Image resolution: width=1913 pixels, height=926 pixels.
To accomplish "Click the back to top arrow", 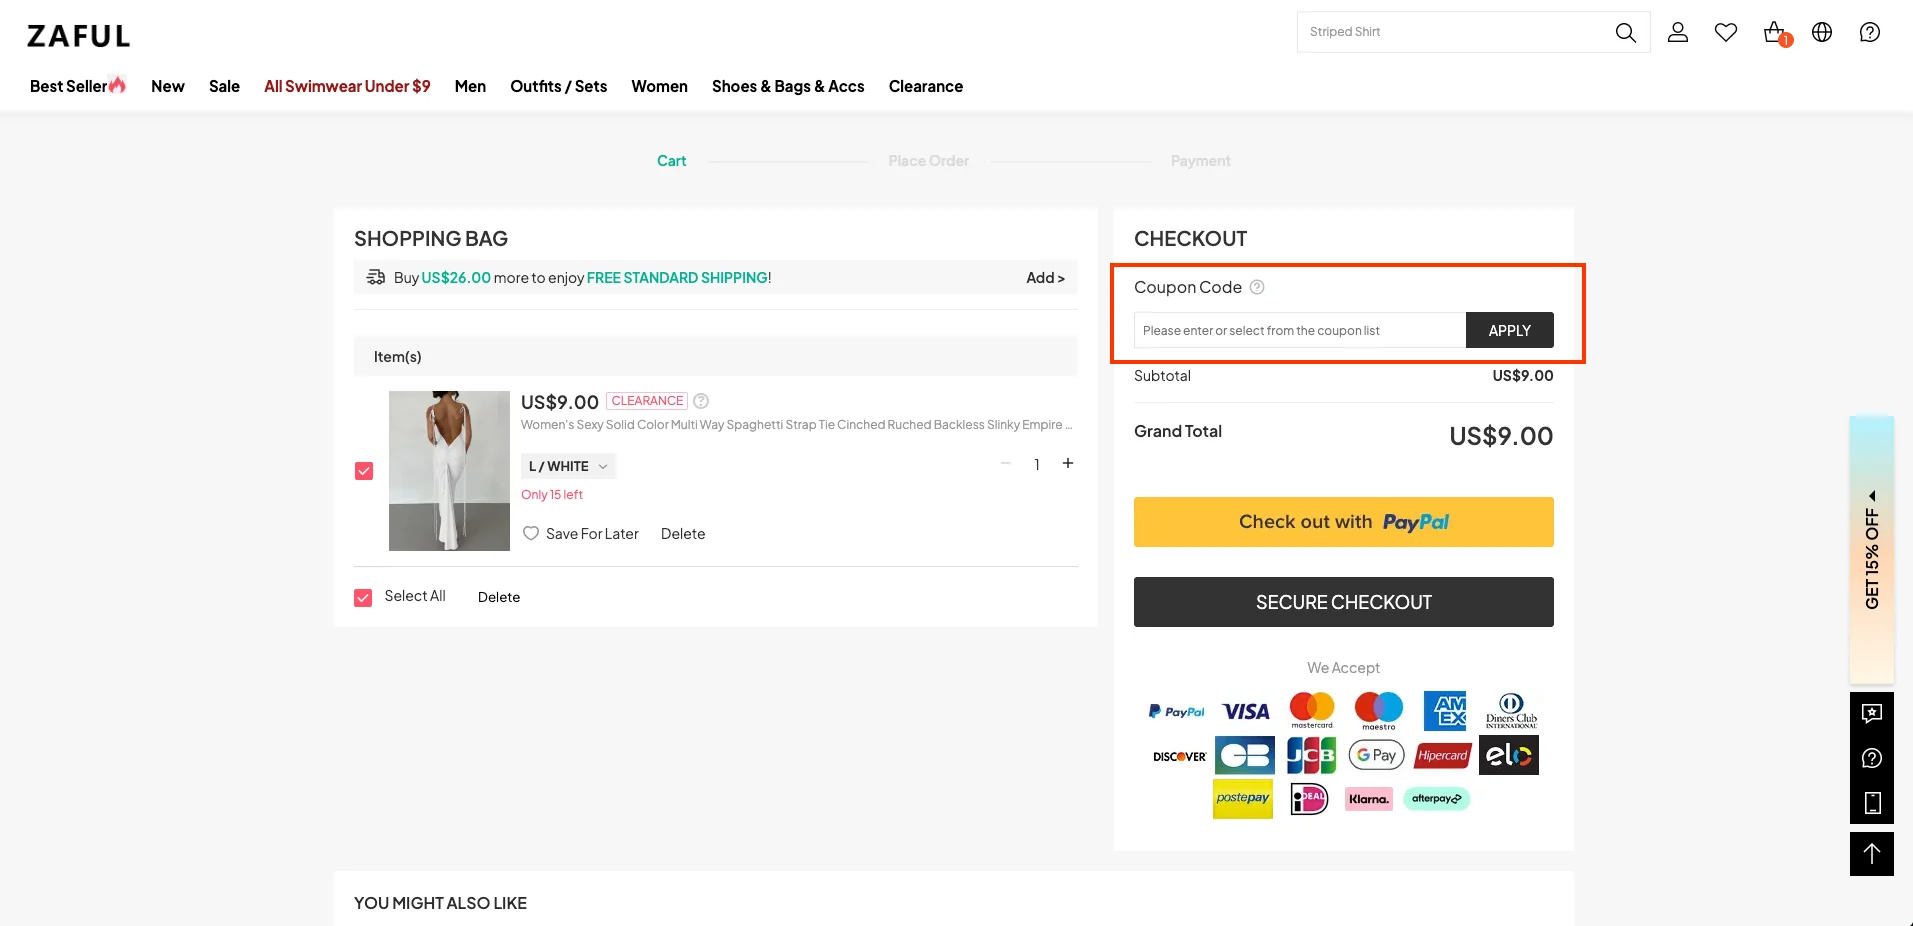I will pyautogui.click(x=1872, y=854).
